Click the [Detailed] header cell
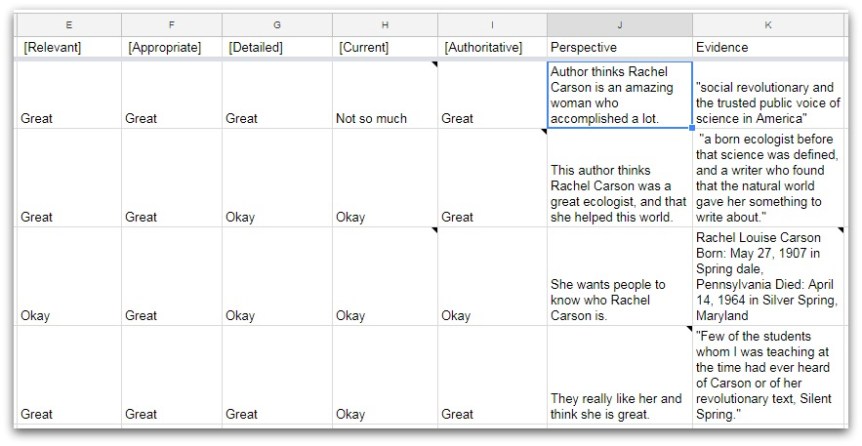The height and width of the screenshot is (446, 862). (277, 47)
